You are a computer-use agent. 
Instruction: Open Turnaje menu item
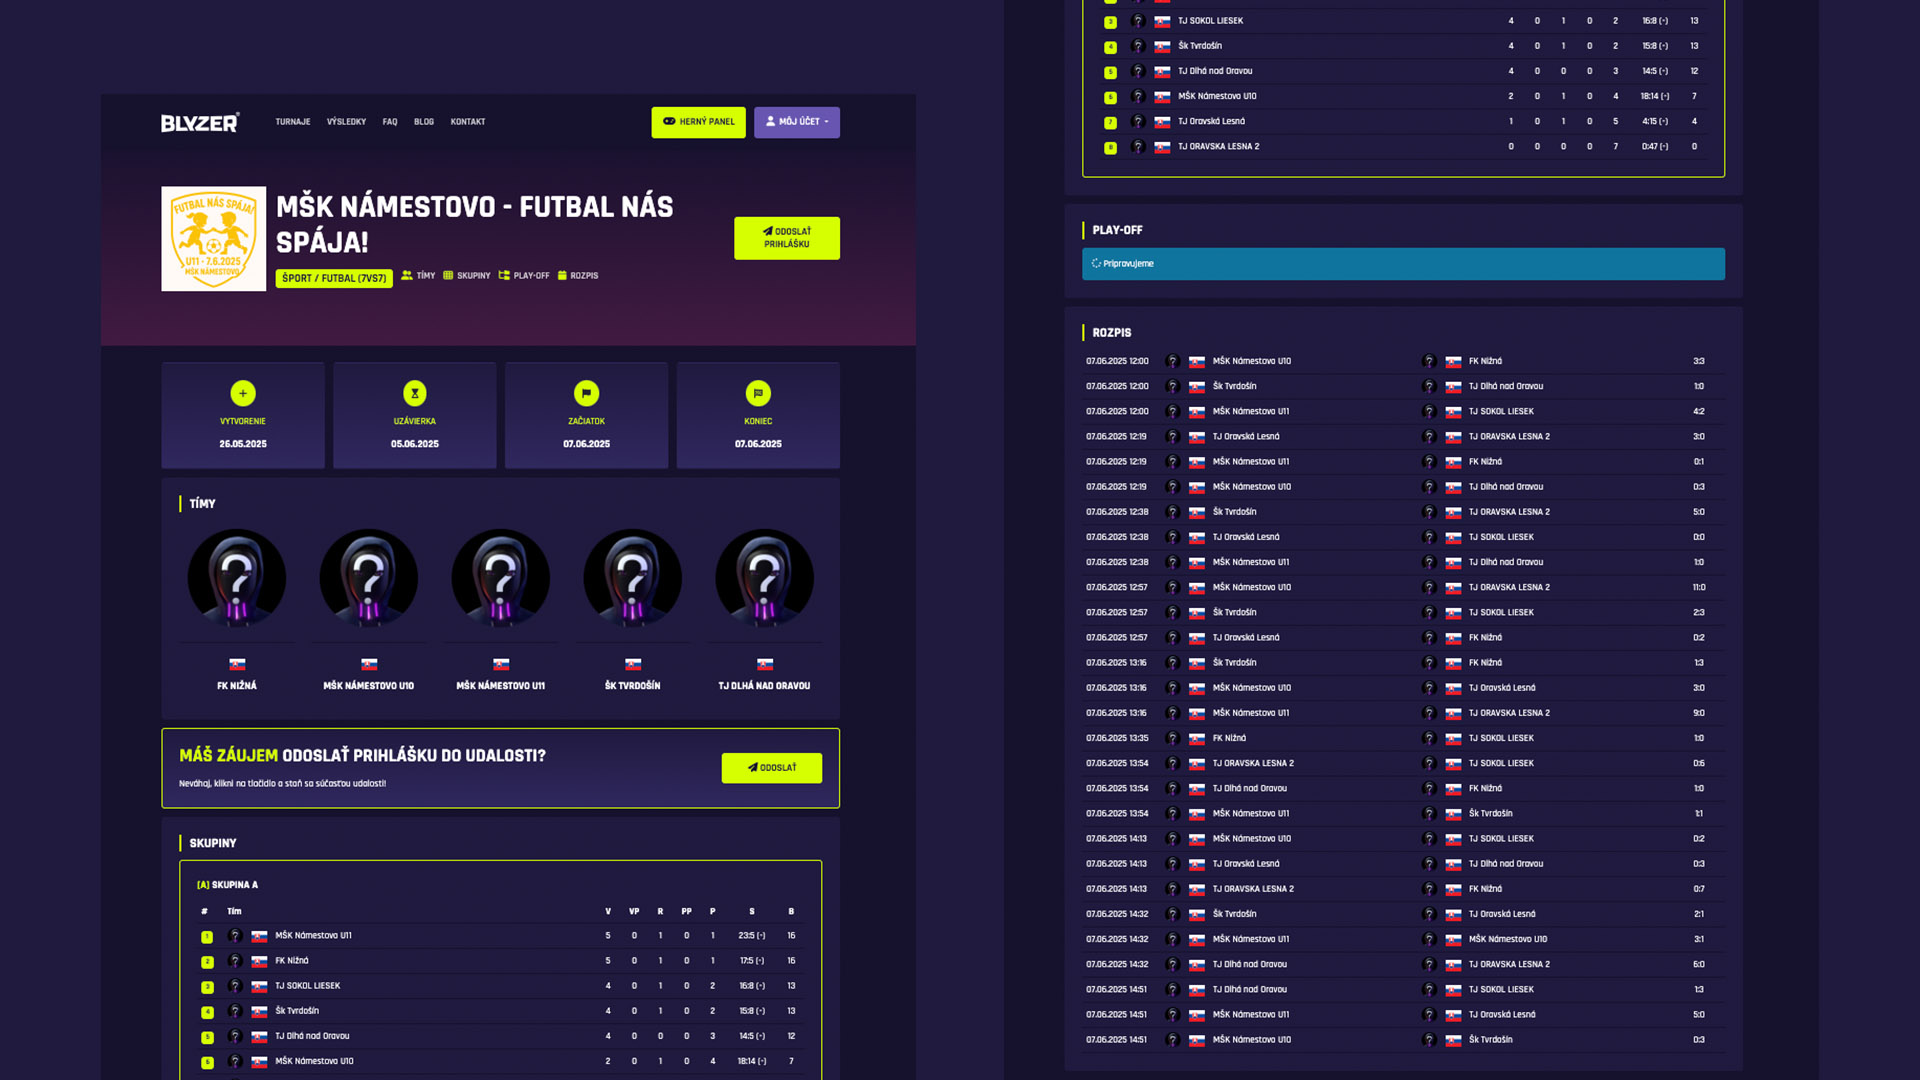point(293,122)
